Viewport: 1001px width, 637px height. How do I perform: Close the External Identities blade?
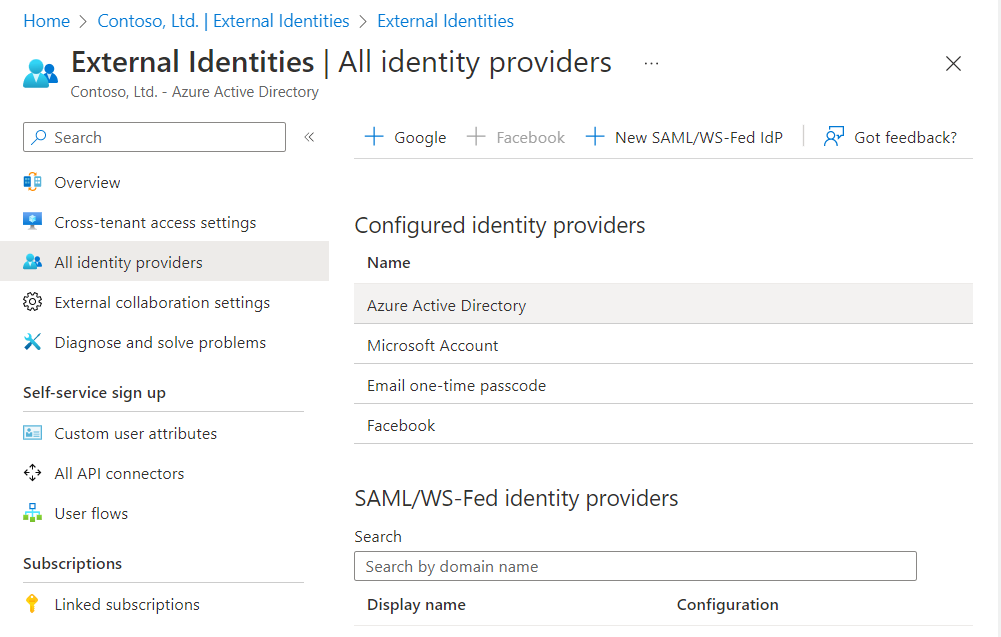coord(953,64)
